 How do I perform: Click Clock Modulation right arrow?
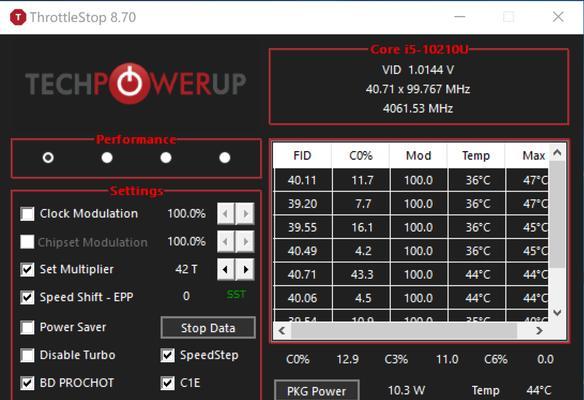tap(245, 214)
